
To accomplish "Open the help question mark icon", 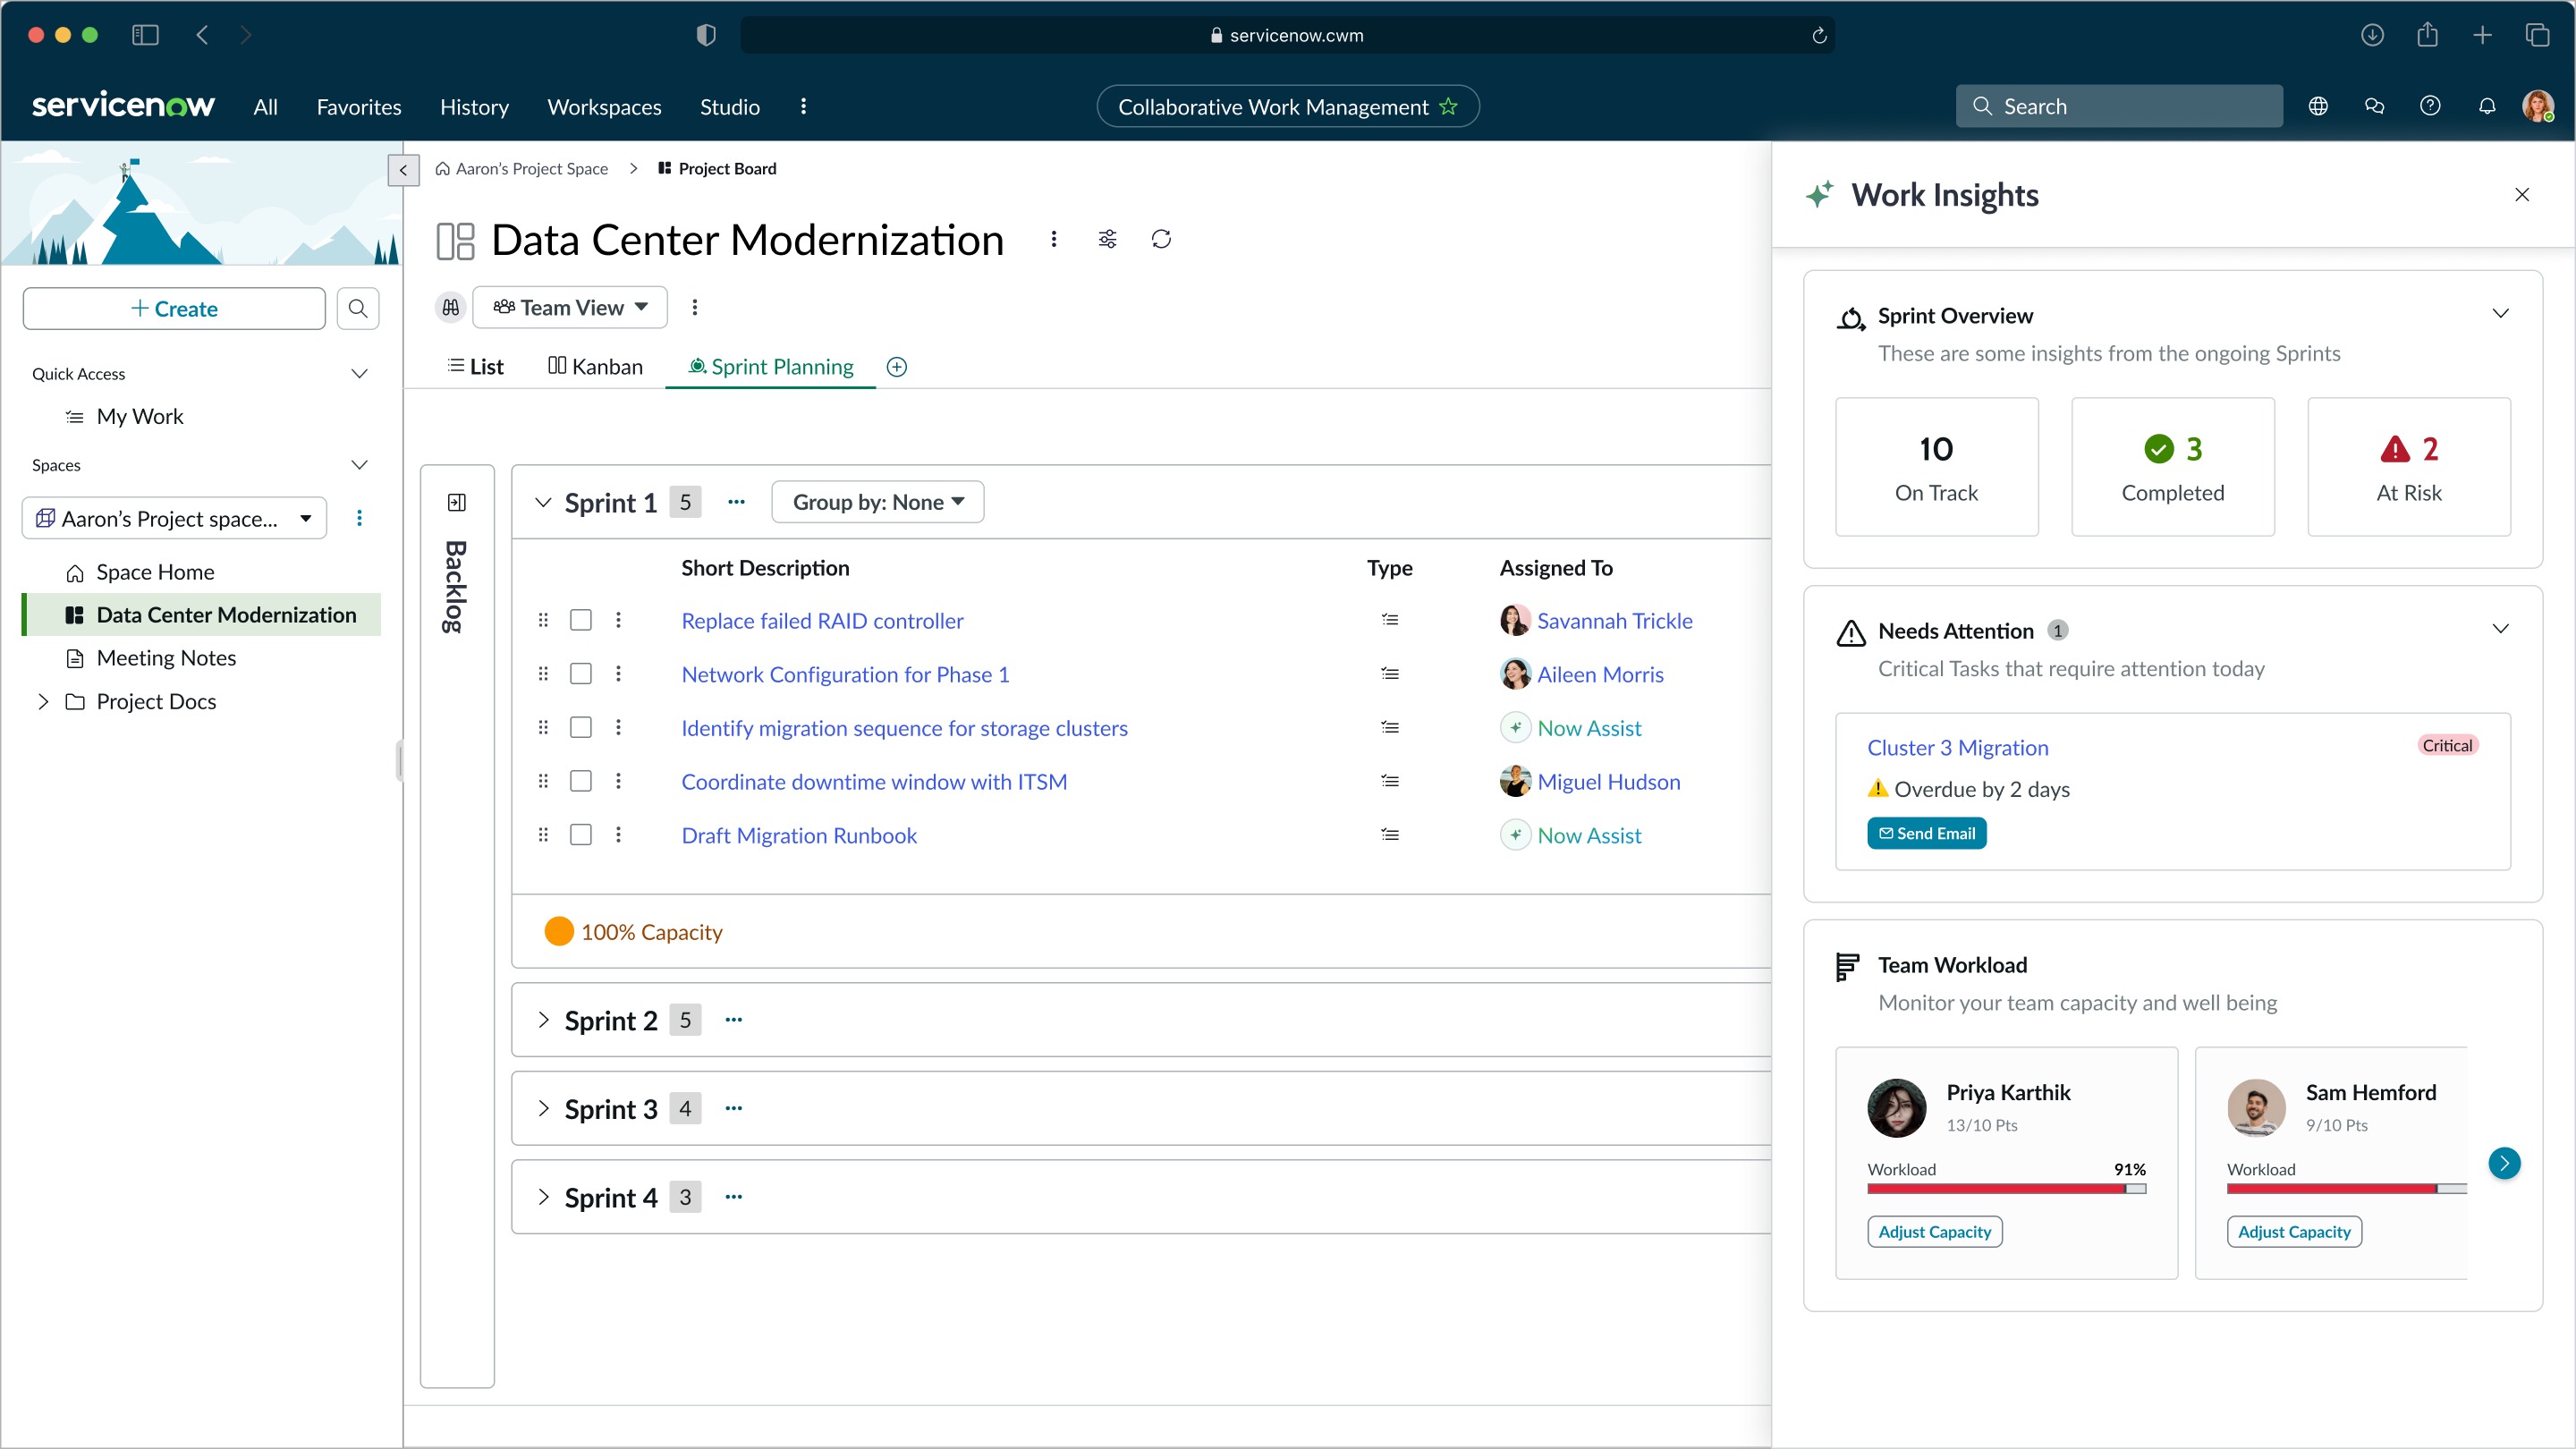I will click(x=2430, y=106).
